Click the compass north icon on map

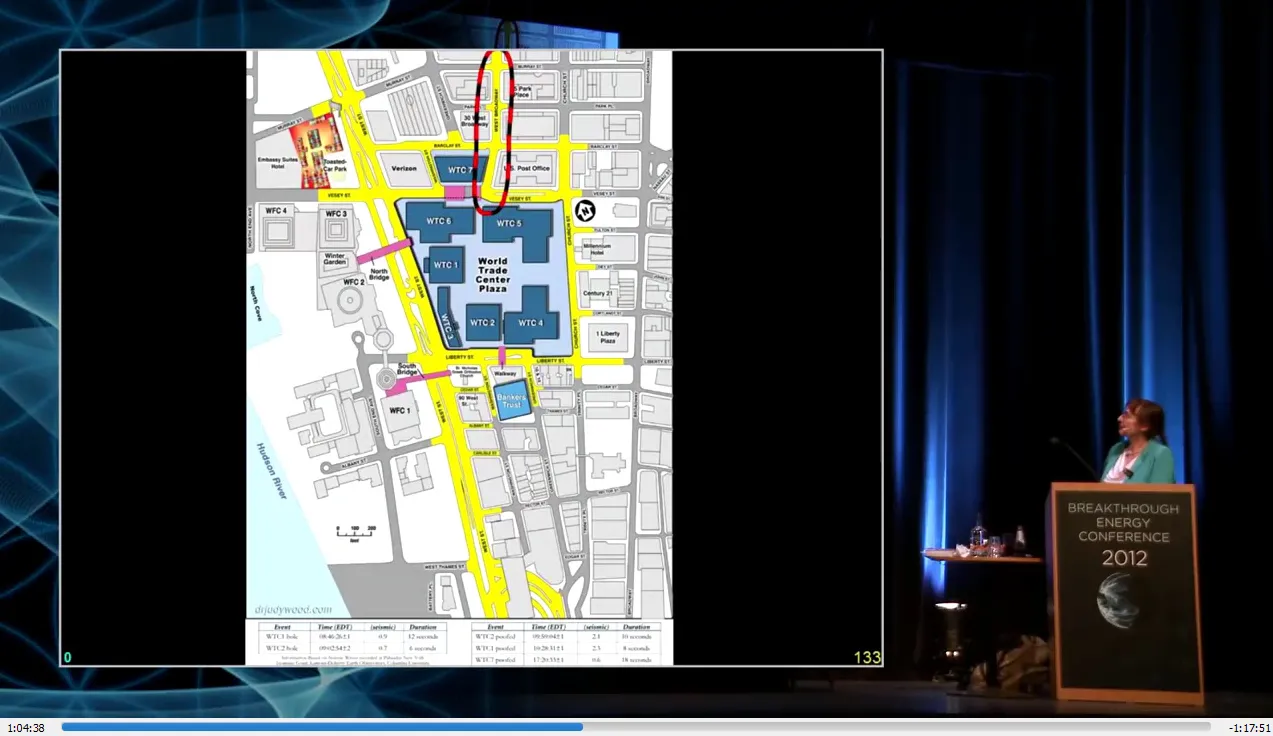586,210
